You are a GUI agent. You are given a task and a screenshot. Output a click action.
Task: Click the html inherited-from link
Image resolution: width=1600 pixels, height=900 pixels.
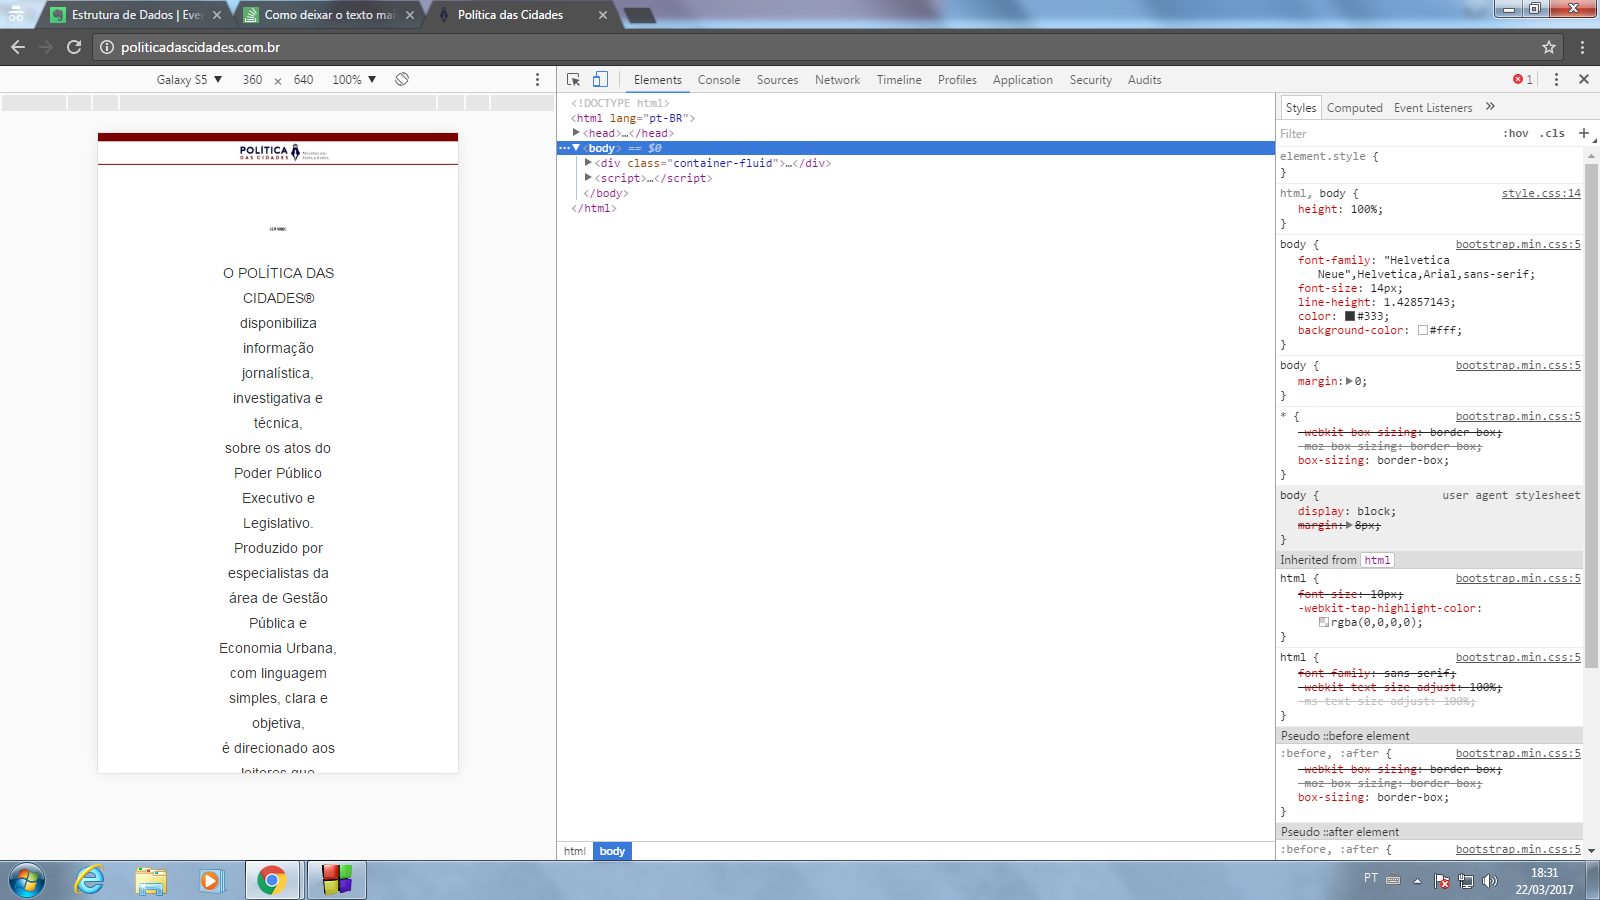[1377, 560]
